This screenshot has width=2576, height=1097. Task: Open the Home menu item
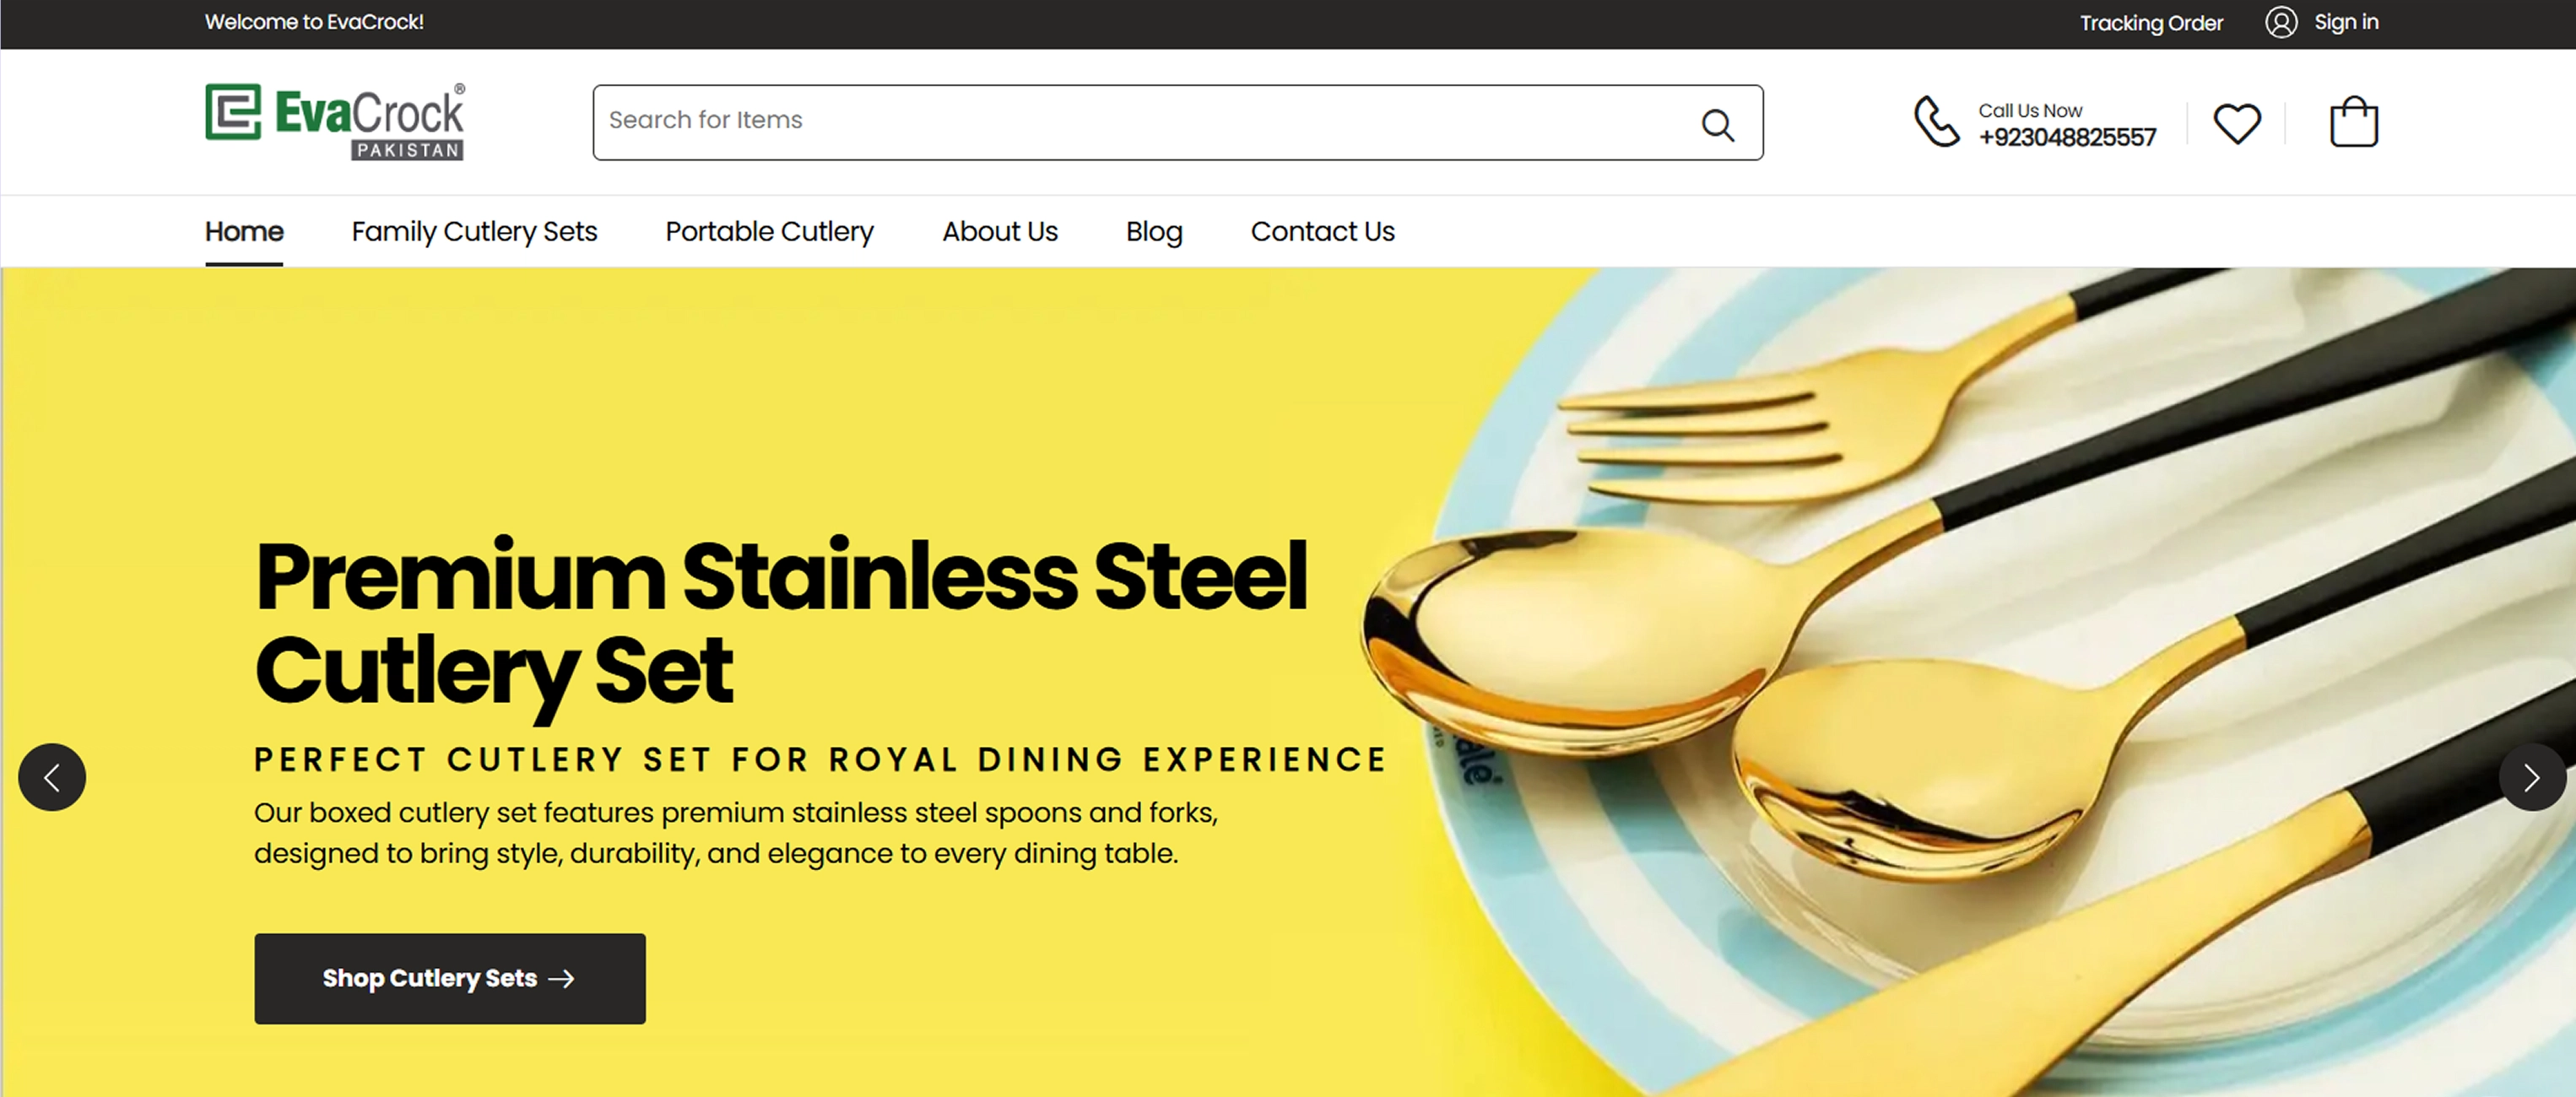(x=243, y=231)
